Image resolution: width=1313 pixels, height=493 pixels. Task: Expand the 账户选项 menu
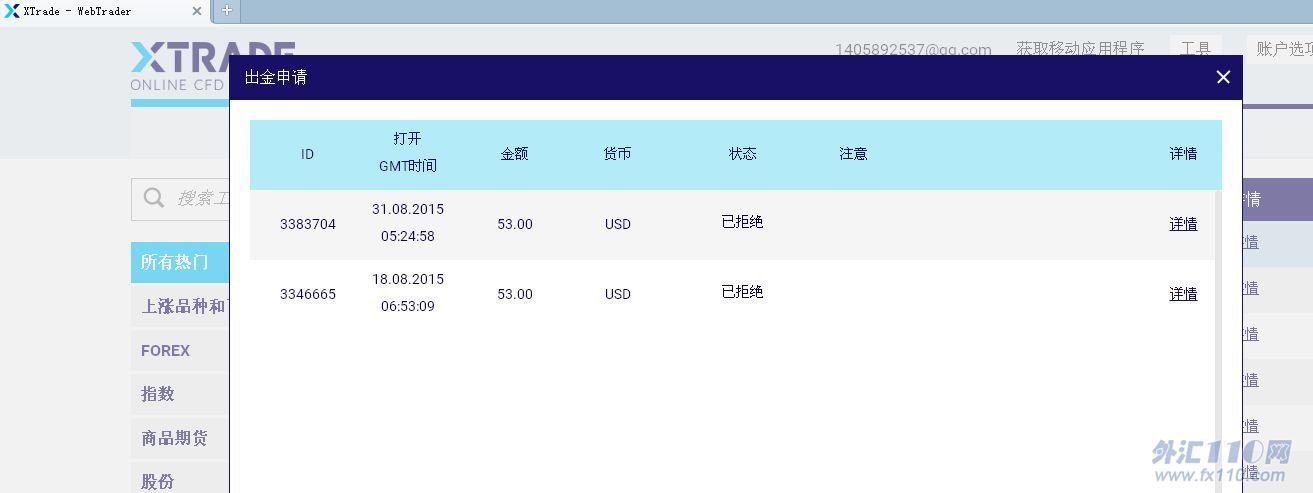click(1284, 48)
